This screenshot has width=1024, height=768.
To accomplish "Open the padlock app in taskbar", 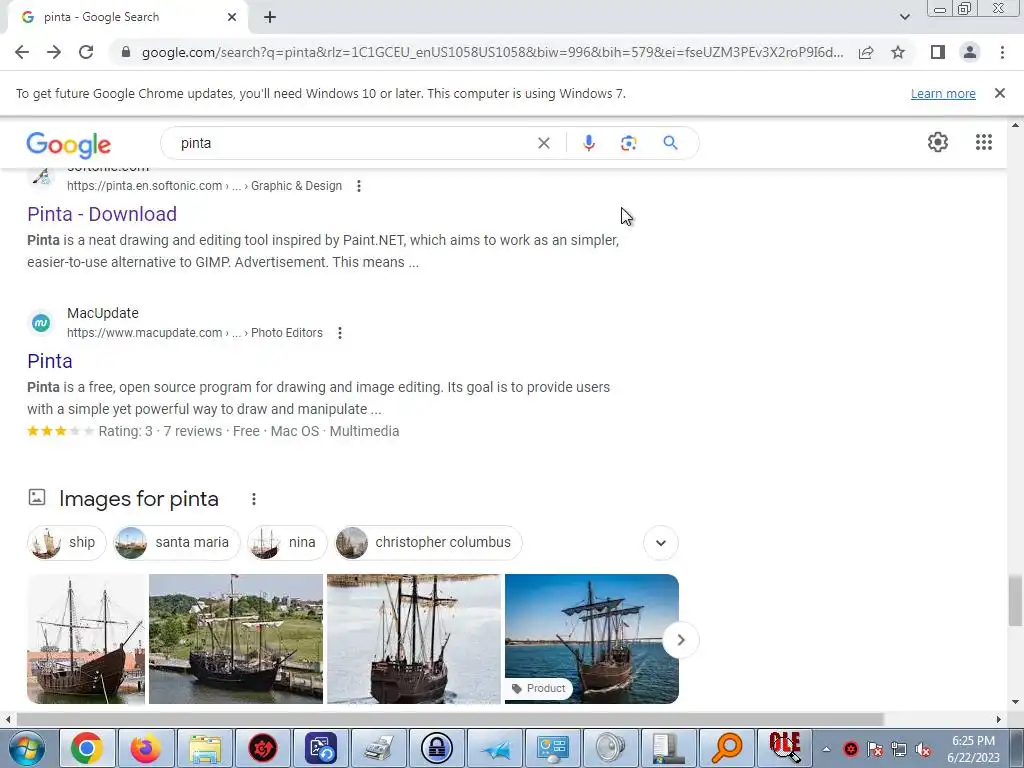I will pyautogui.click(x=437, y=748).
